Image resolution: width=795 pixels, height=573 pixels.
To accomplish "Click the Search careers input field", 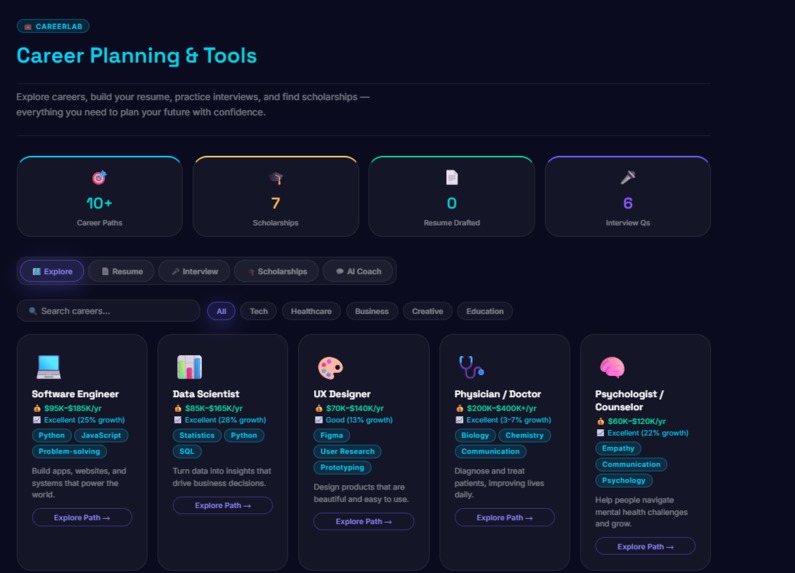I will (x=109, y=311).
